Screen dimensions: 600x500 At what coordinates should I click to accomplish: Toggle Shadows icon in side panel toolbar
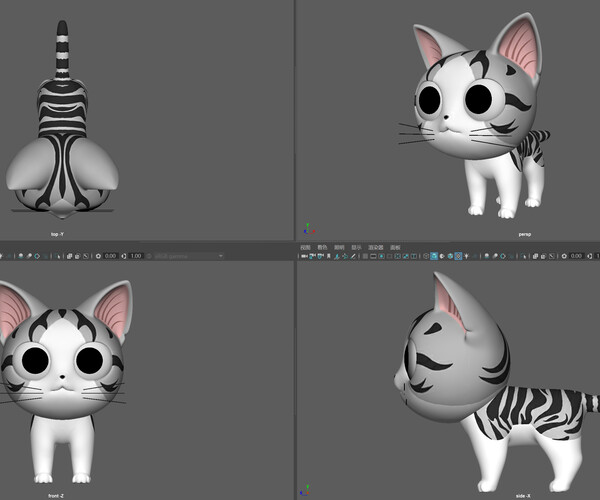coord(475,256)
